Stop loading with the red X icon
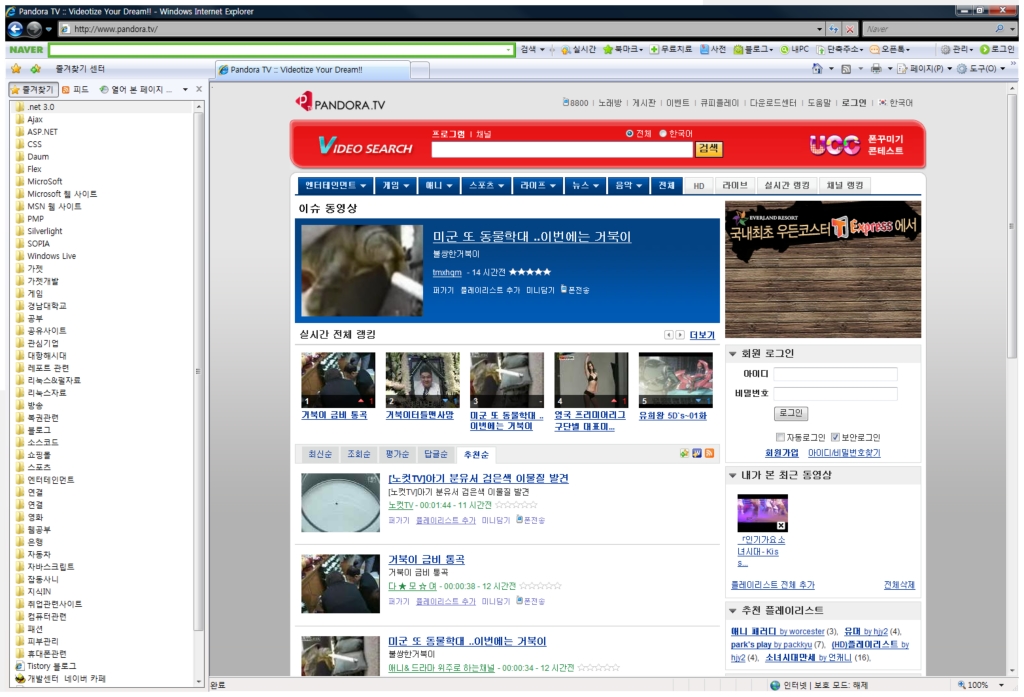This screenshot has width=1024, height=697. pyautogui.click(x=850, y=29)
